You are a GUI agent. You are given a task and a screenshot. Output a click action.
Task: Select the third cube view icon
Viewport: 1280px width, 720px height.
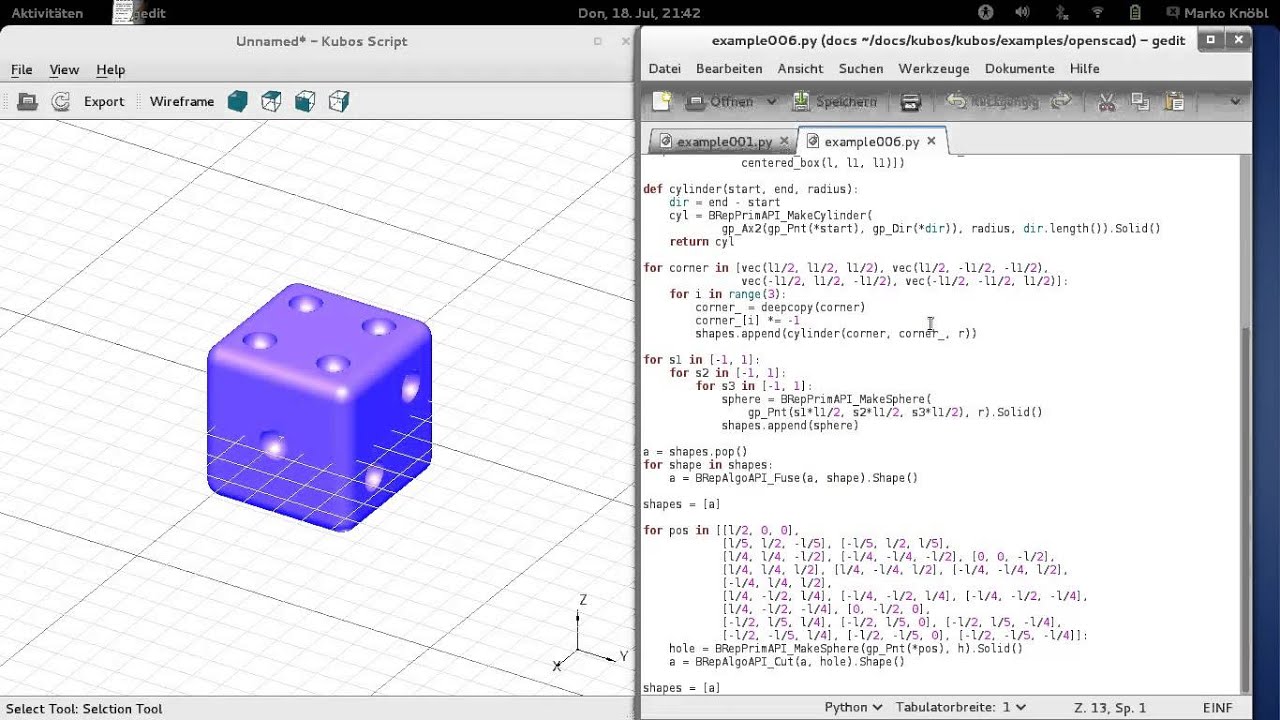[305, 101]
